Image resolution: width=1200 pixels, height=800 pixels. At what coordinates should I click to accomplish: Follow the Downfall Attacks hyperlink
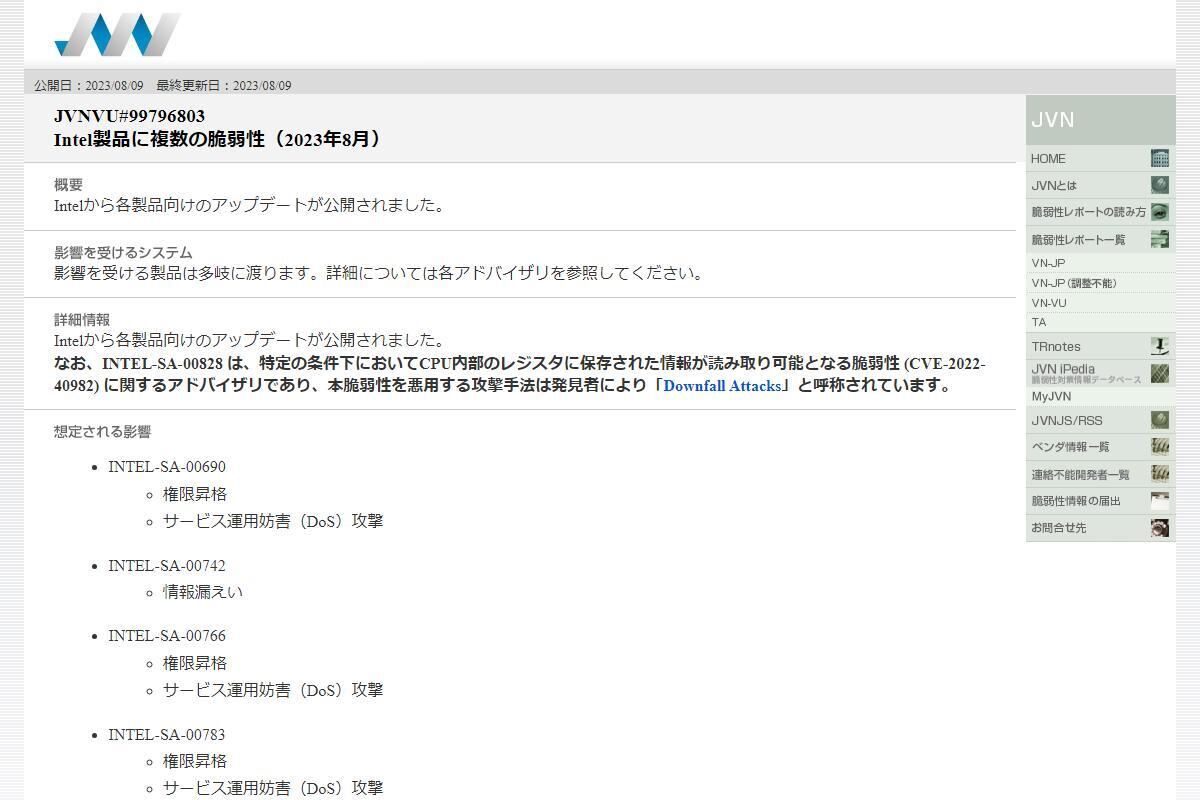(722, 385)
